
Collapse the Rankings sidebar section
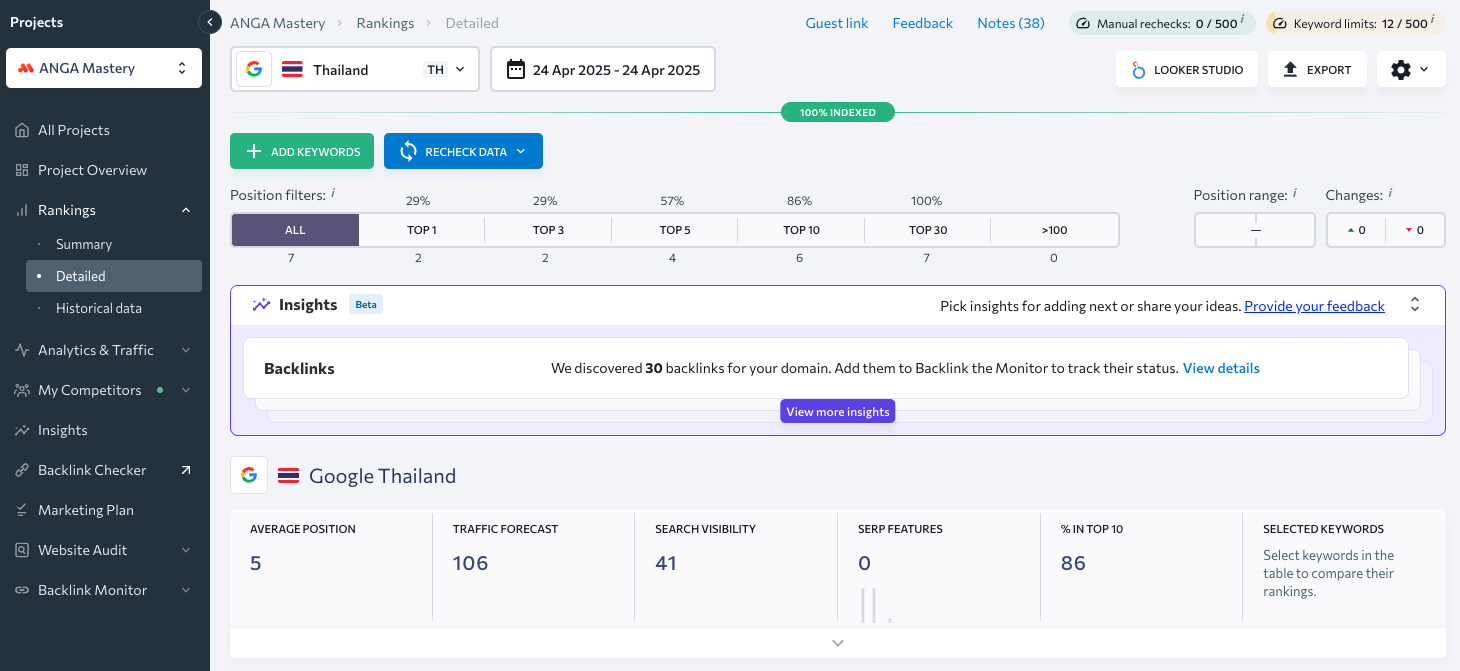pos(186,210)
